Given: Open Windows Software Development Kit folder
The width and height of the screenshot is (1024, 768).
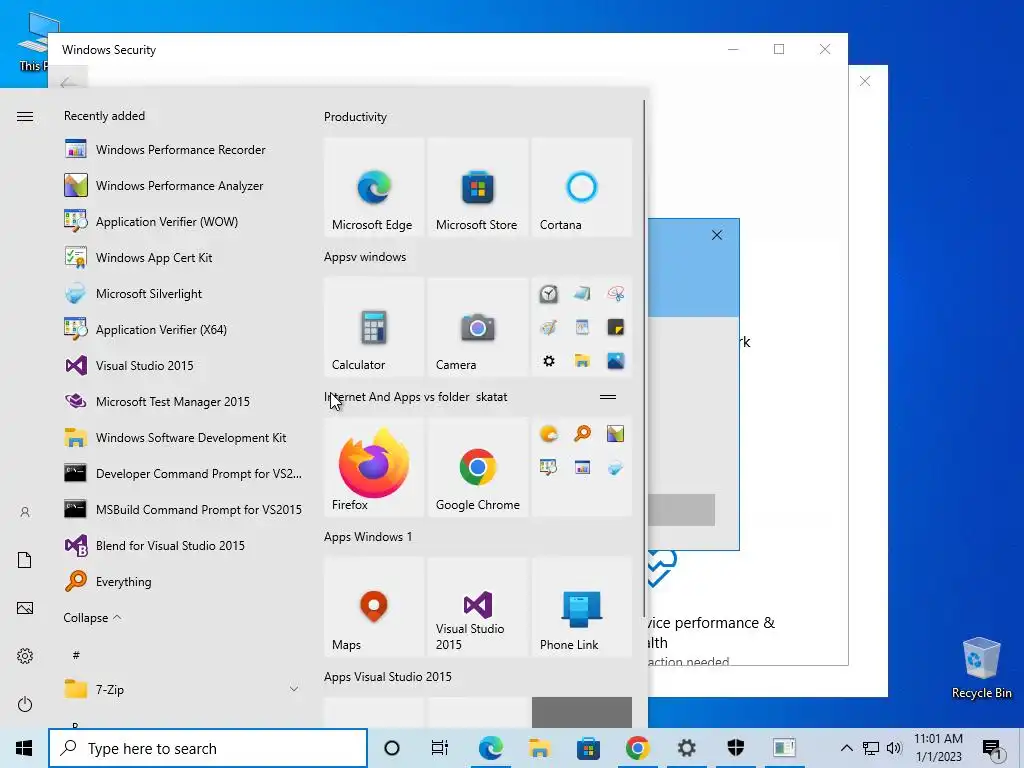Looking at the screenshot, I should [x=183, y=437].
